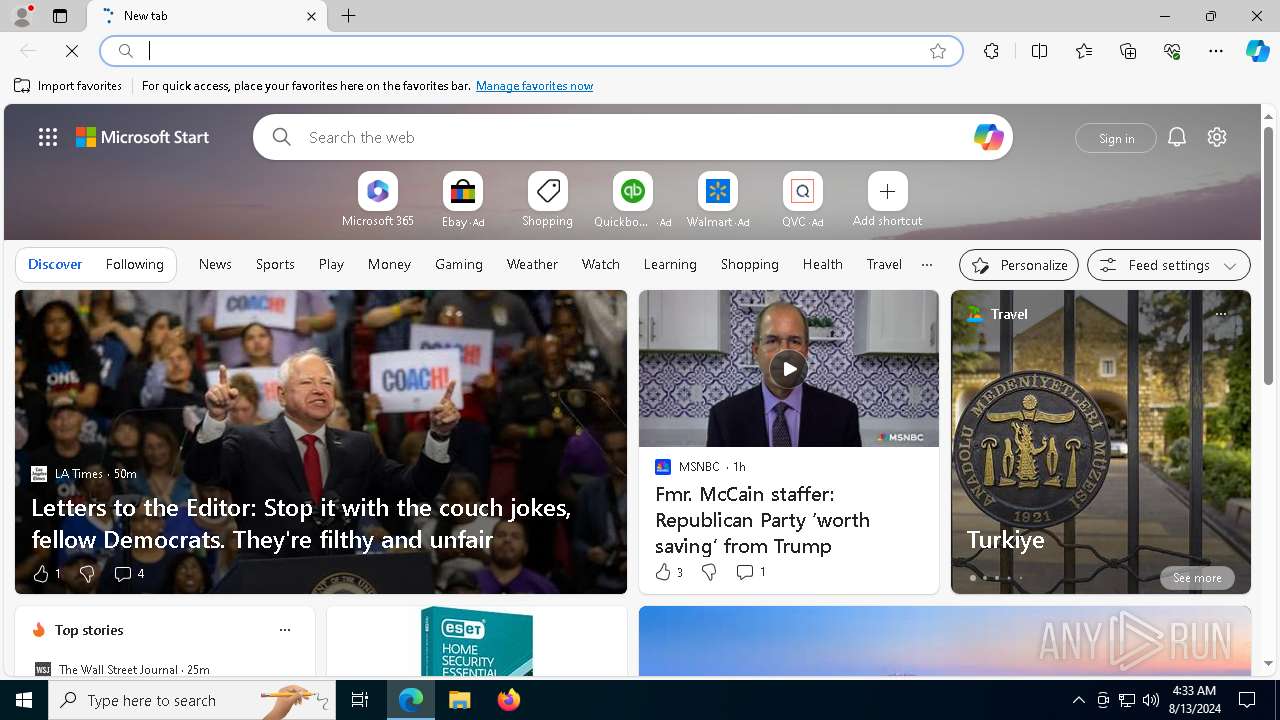Open comments on LA Times article
This screenshot has height=720, width=1280.
pyautogui.click(x=128, y=574)
